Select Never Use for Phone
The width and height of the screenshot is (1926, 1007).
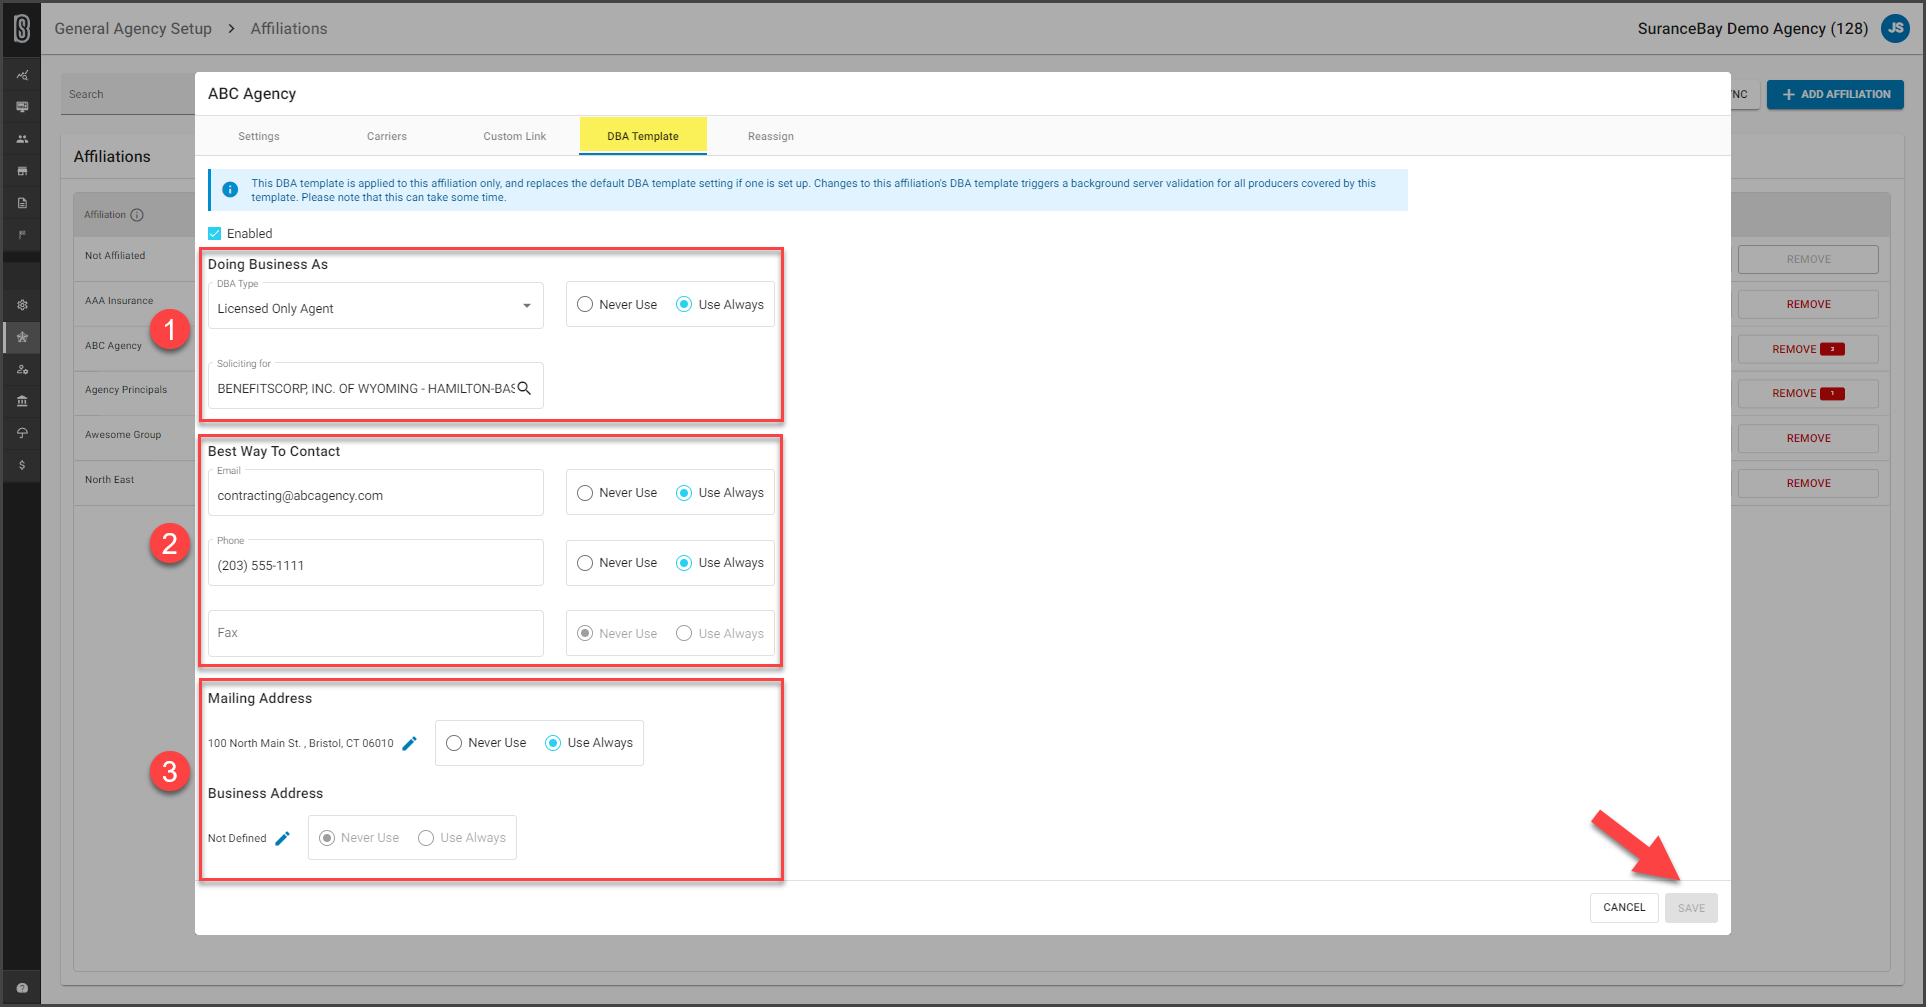click(x=585, y=563)
